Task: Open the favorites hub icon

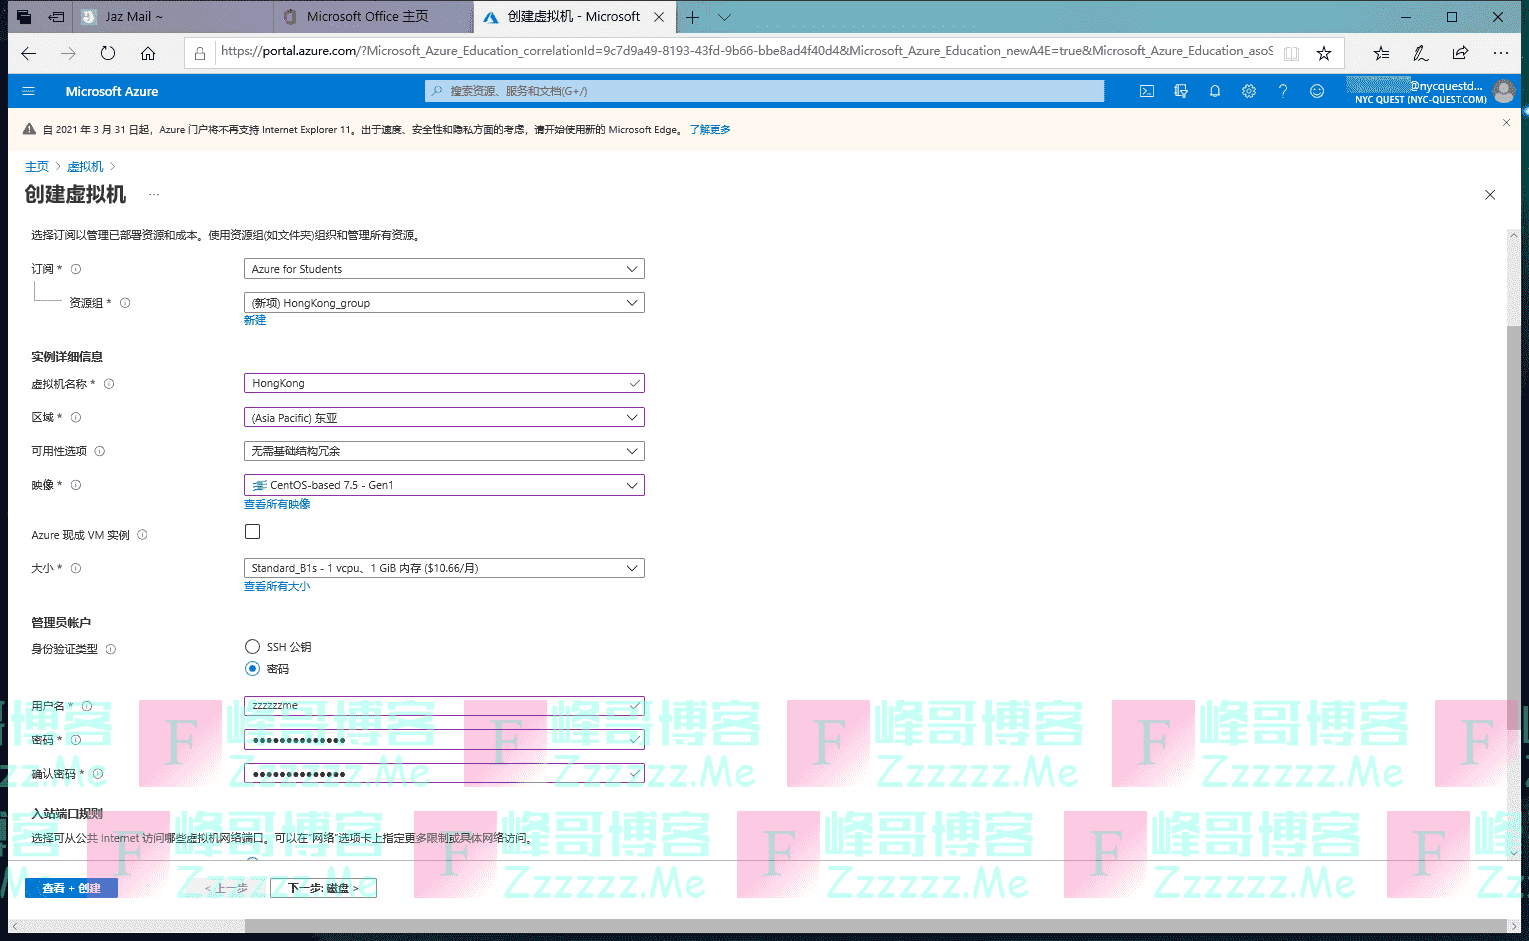Action: [1381, 53]
